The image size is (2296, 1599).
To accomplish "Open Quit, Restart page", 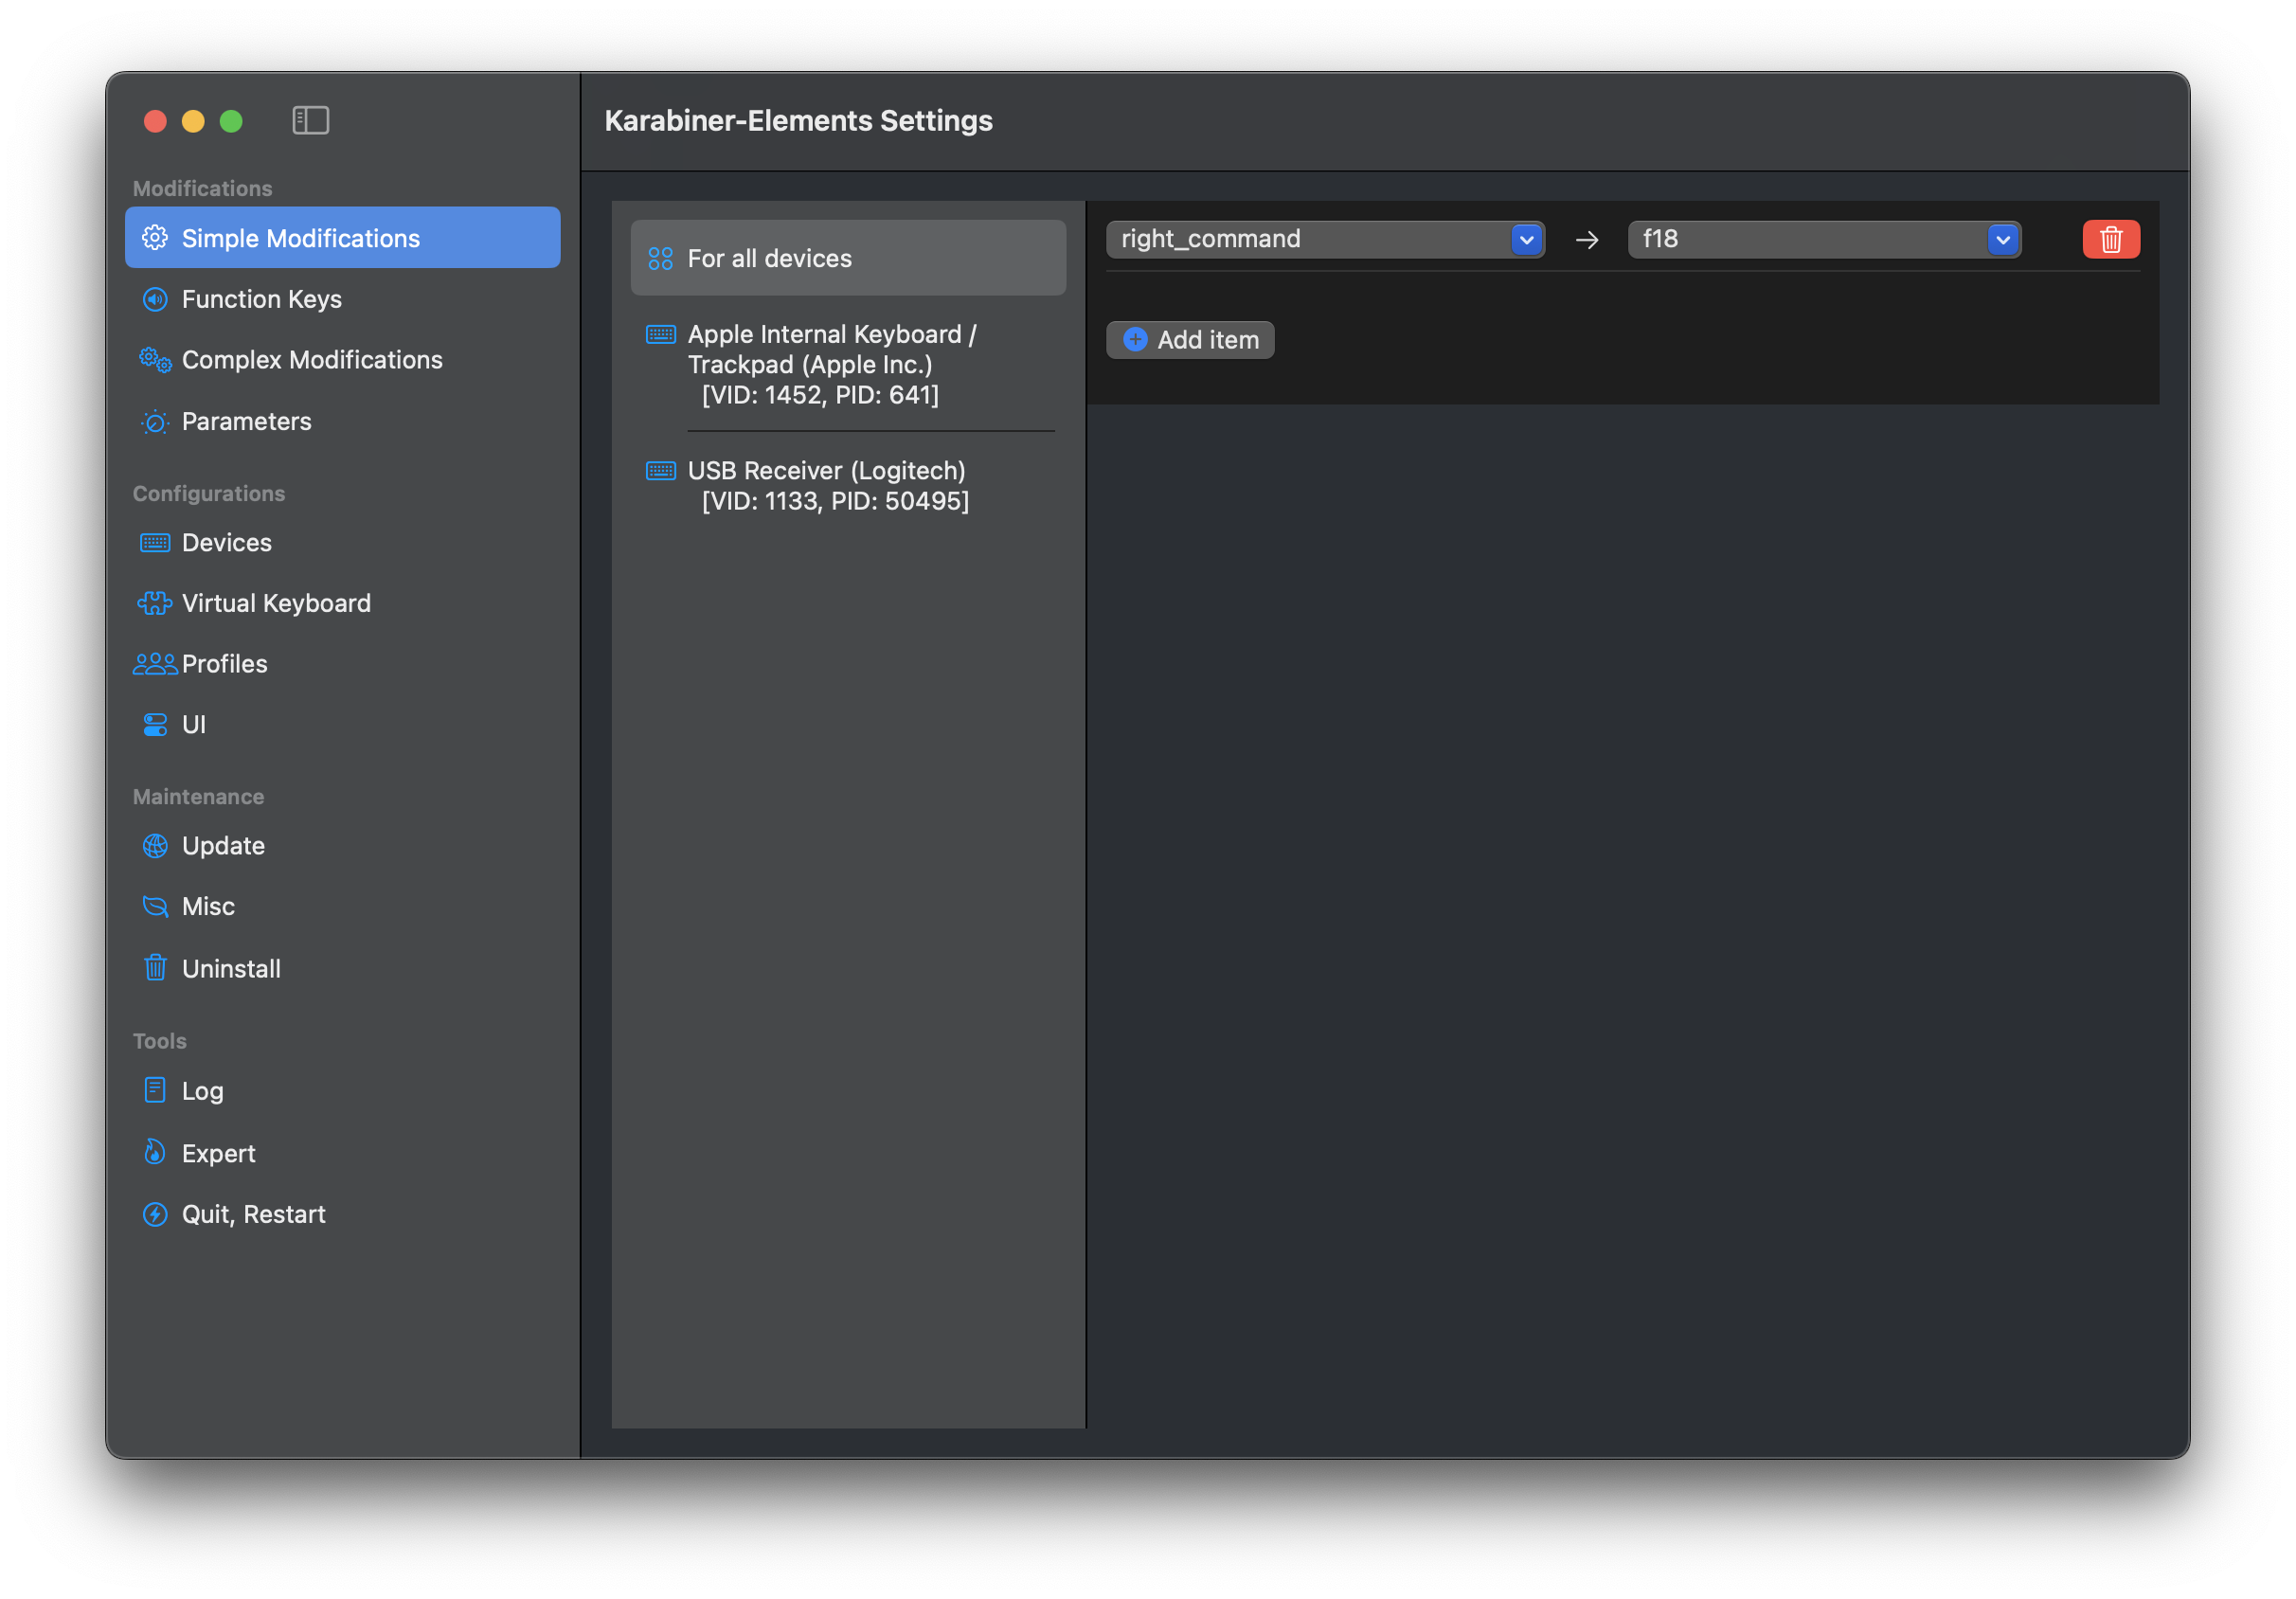I will point(342,1214).
